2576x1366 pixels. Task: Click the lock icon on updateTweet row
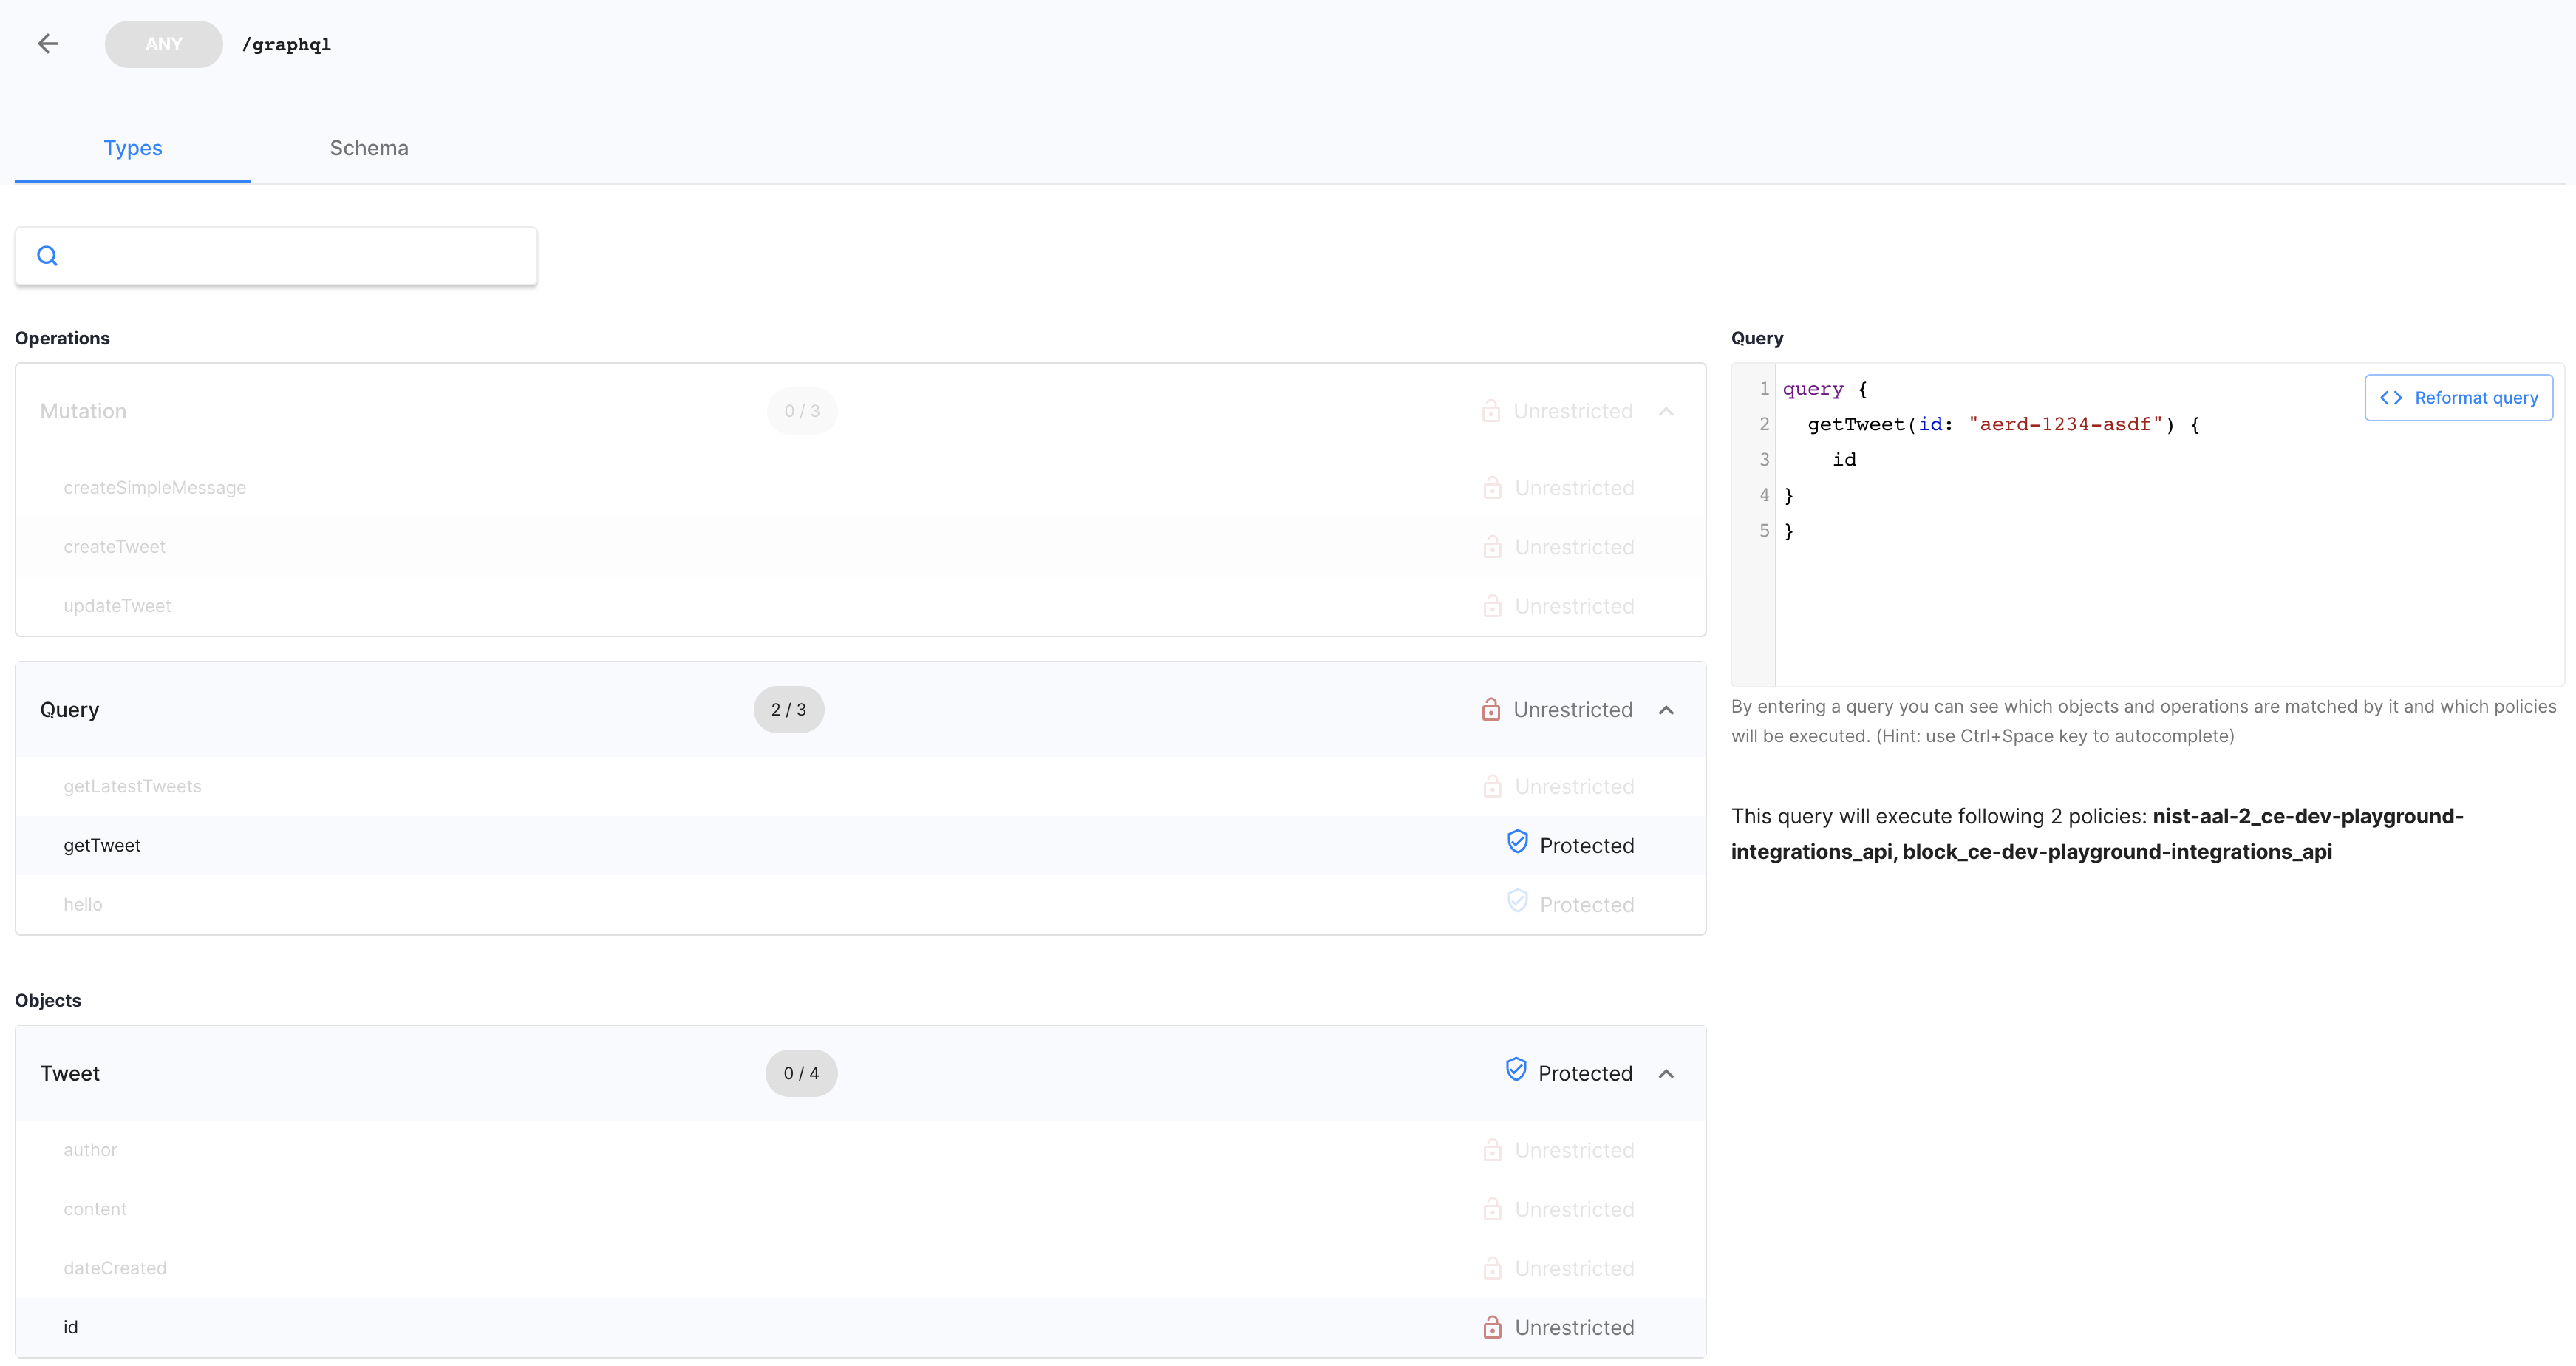tap(1492, 606)
